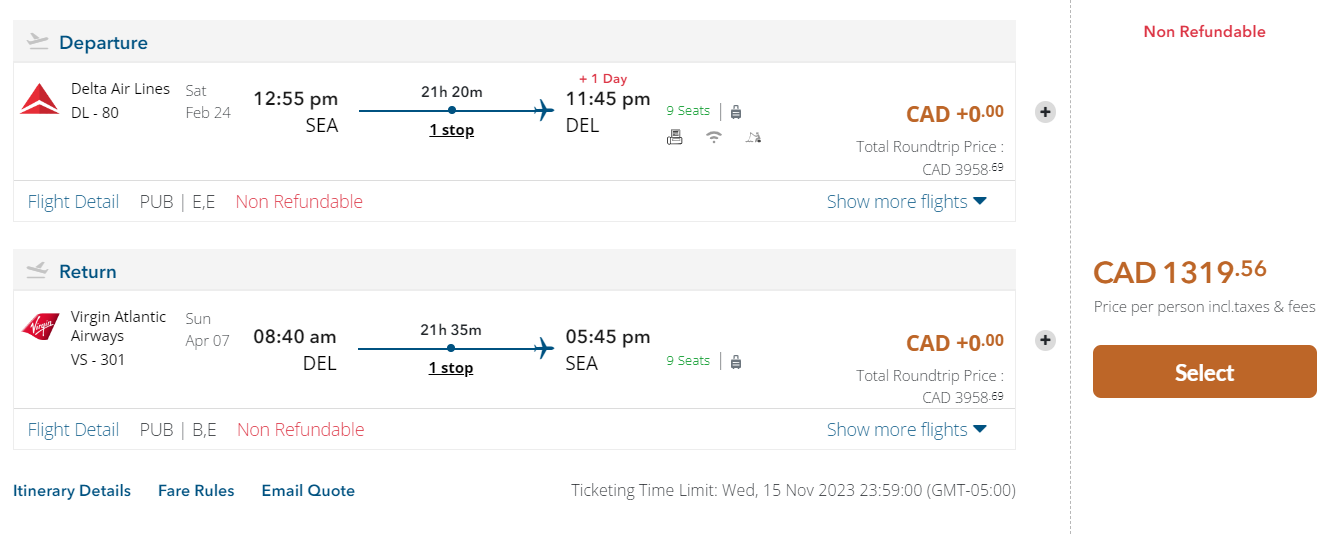Click the Delta Air Lines logo
Screen dimensions: 1338x534
pyautogui.click(x=40, y=100)
